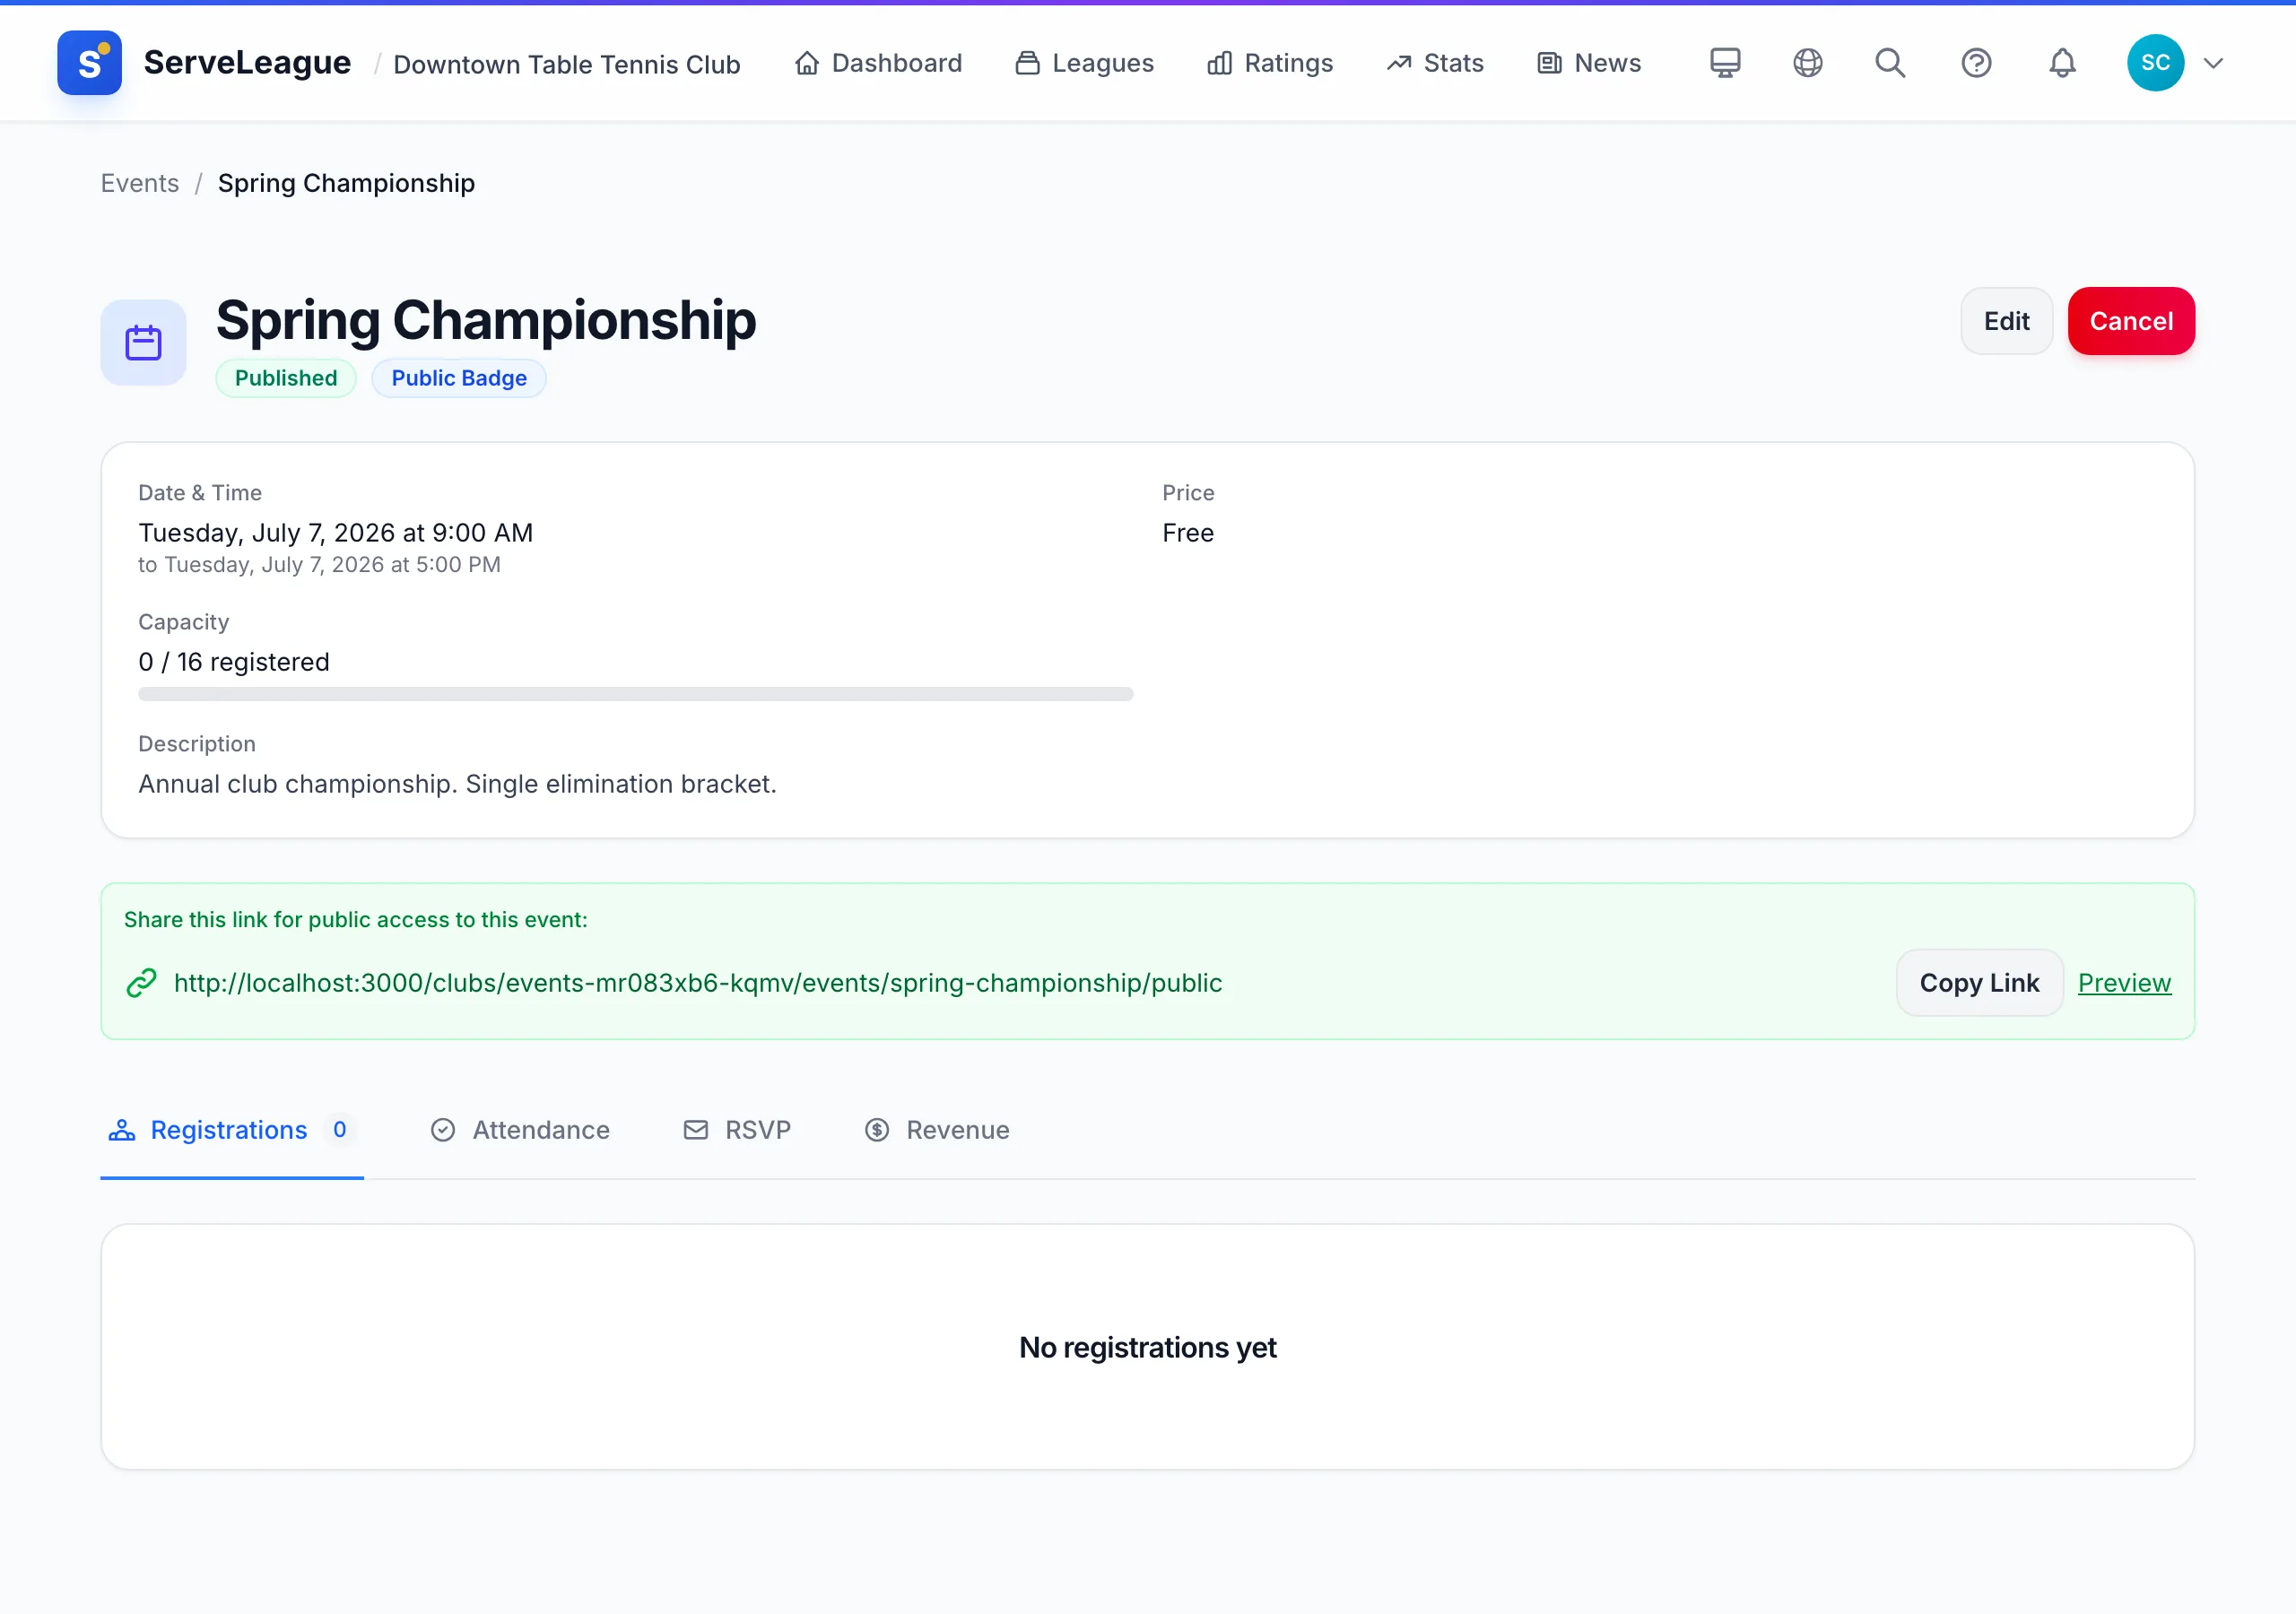This screenshot has height=1614, width=2296.
Task: Click the Published status badge
Action: pyautogui.click(x=286, y=378)
